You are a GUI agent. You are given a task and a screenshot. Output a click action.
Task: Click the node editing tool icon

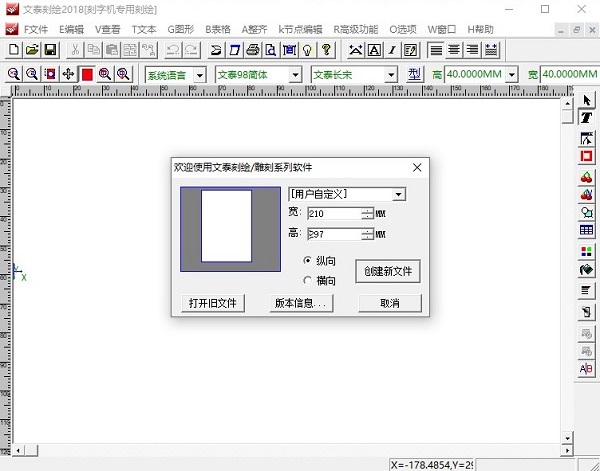click(586, 139)
